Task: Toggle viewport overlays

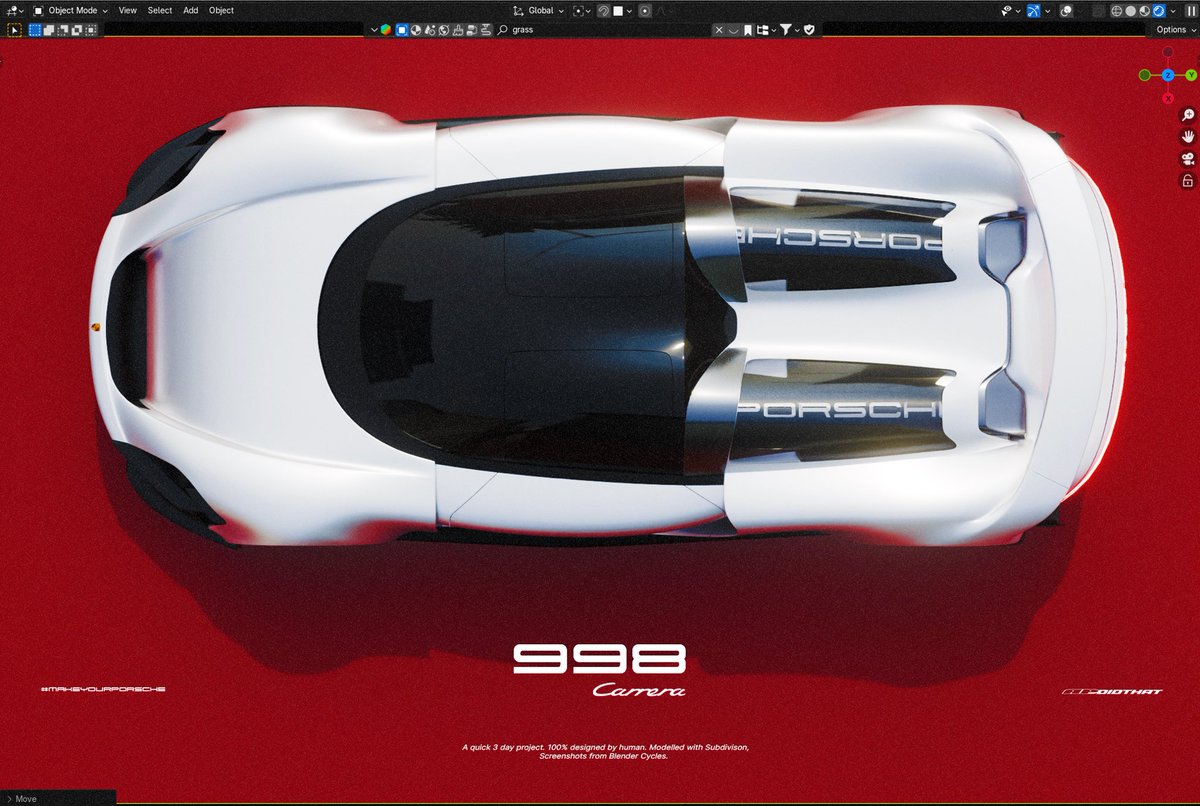Action: [x=1066, y=11]
